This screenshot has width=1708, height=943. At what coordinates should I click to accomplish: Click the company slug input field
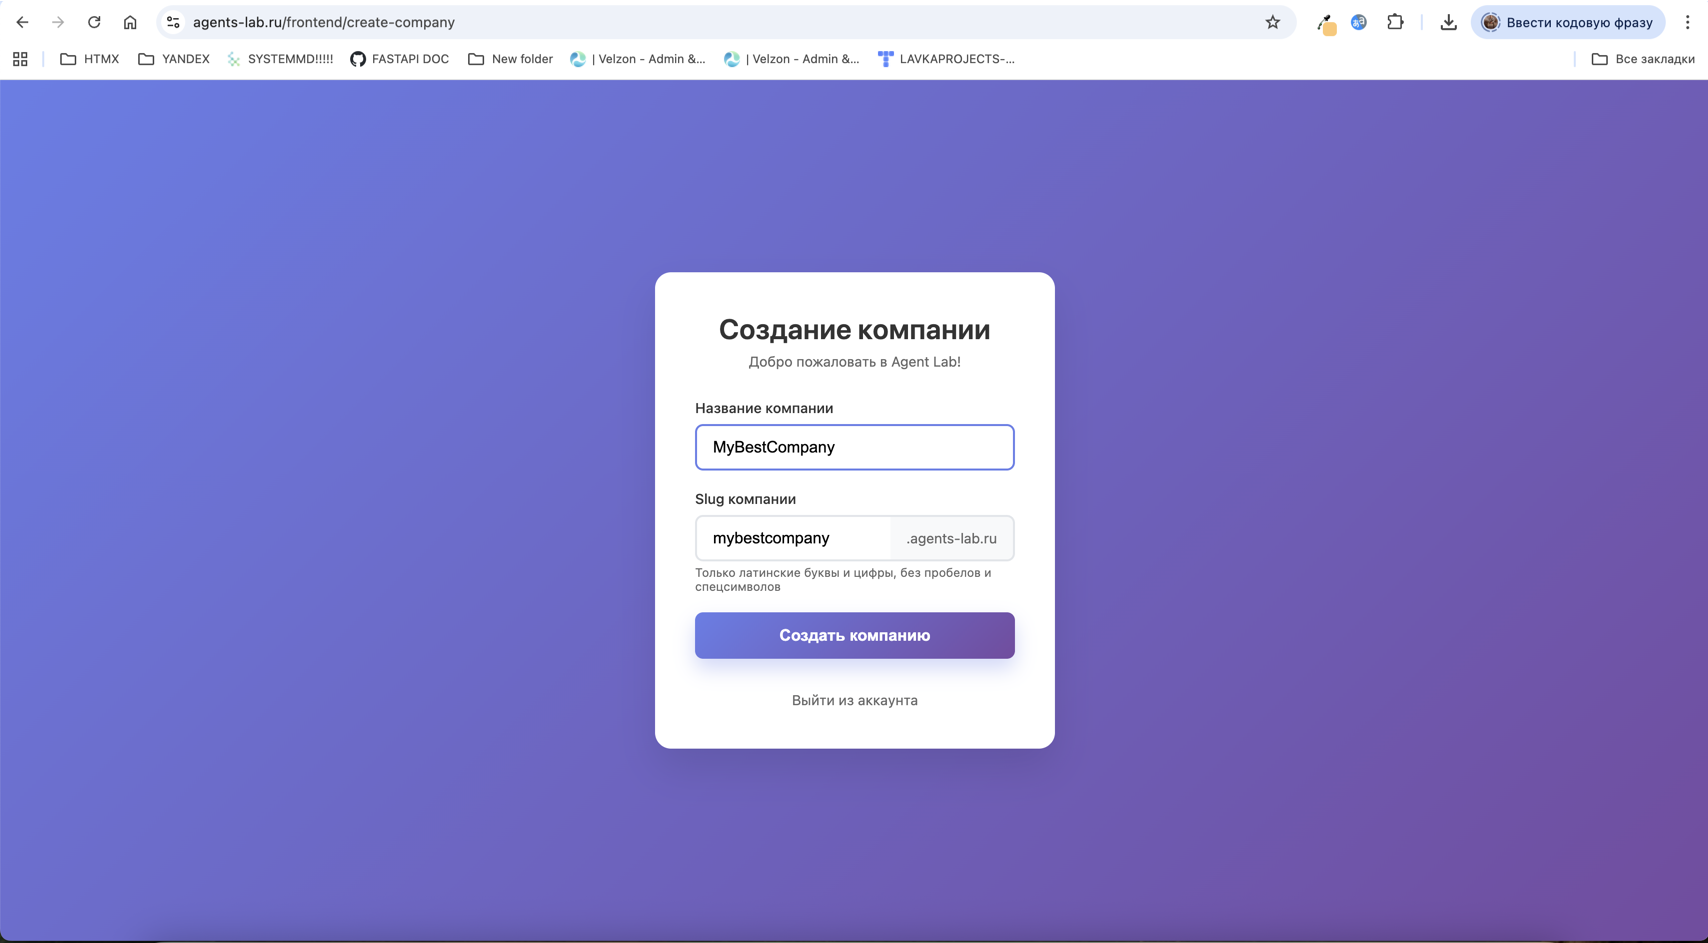pyautogui.click(x=793, y=538)
